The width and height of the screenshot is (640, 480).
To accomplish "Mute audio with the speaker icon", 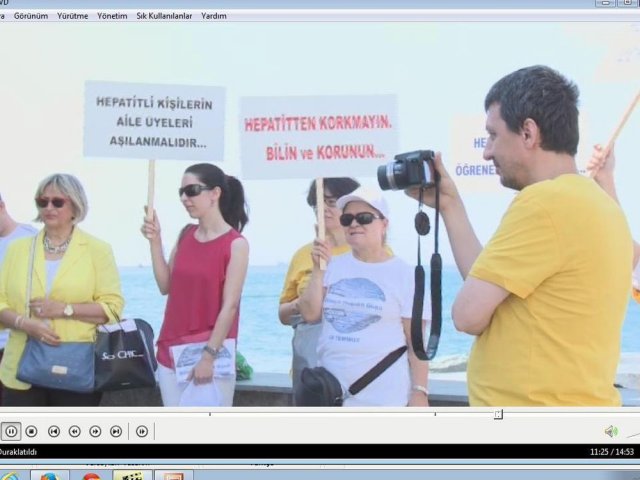I will pyautogui.click(x=610, y=431).
